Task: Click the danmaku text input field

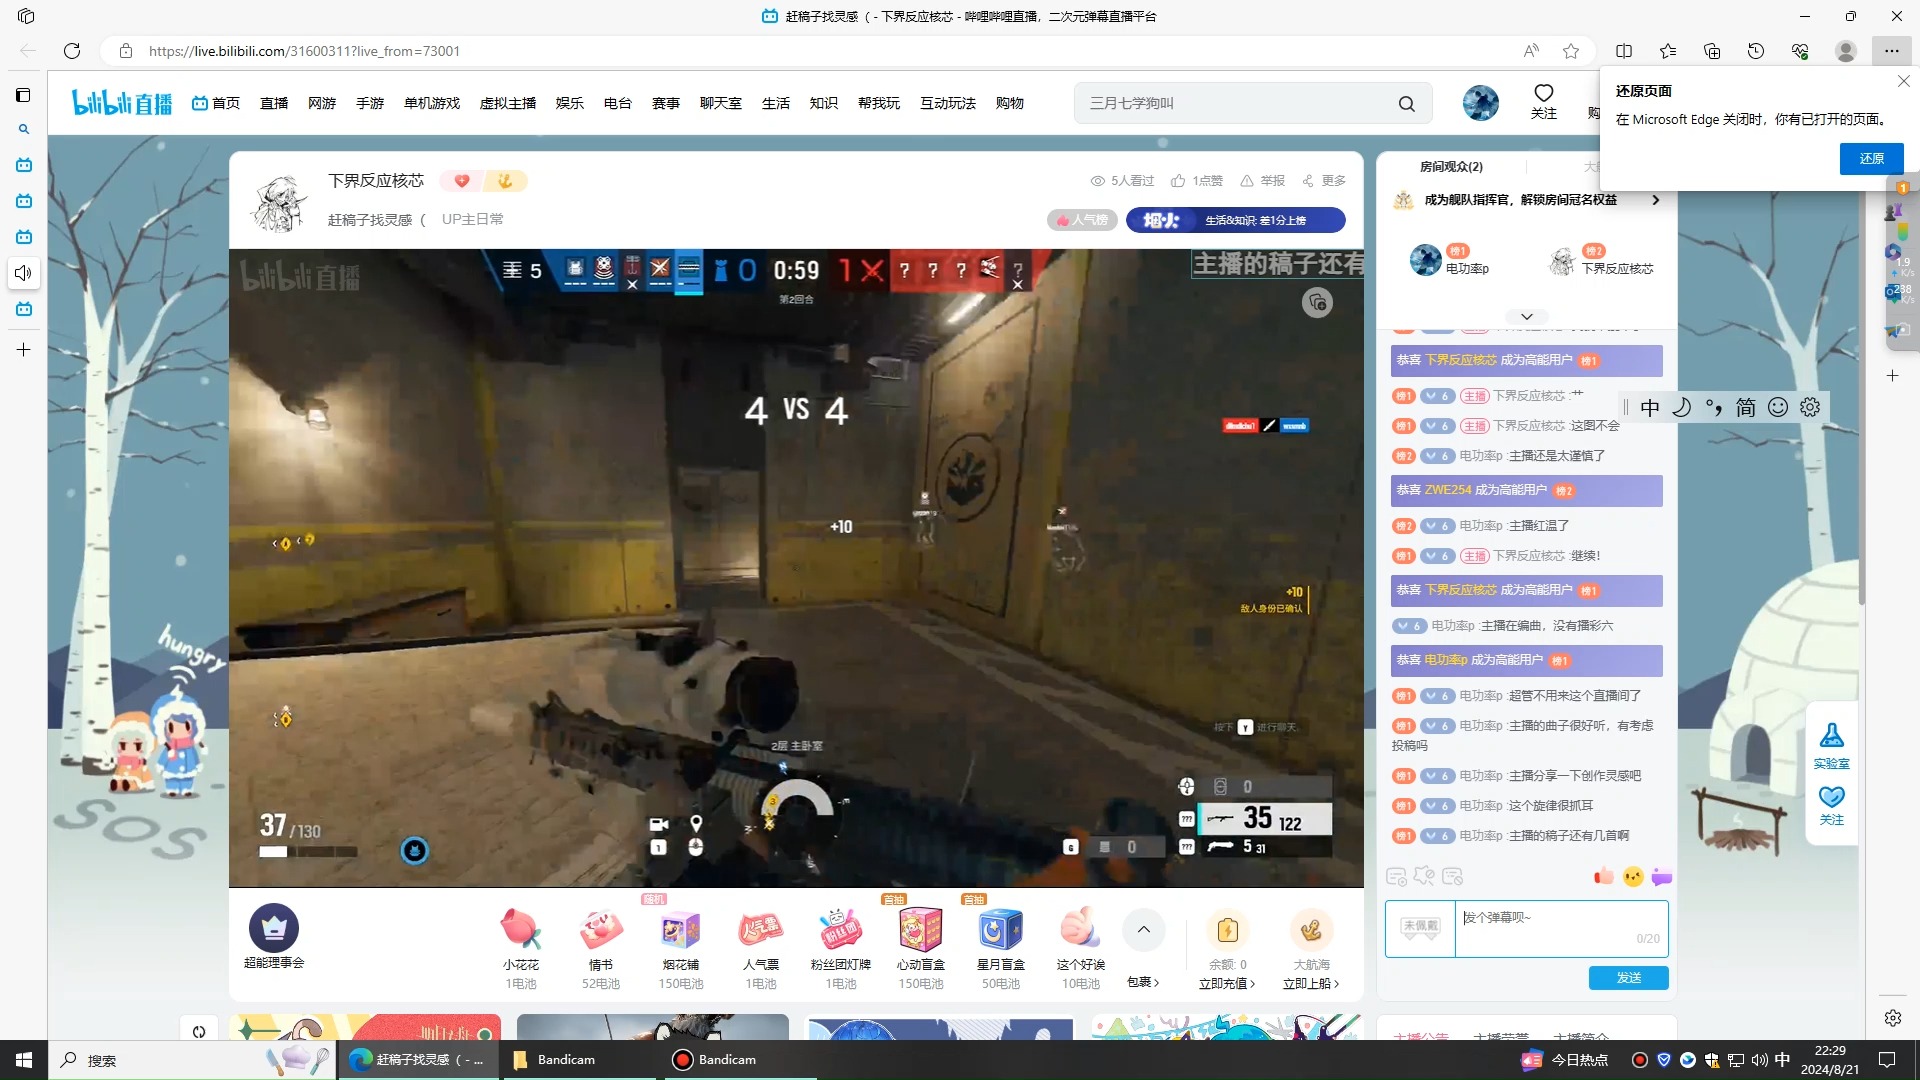Action: pos(1561,929)
